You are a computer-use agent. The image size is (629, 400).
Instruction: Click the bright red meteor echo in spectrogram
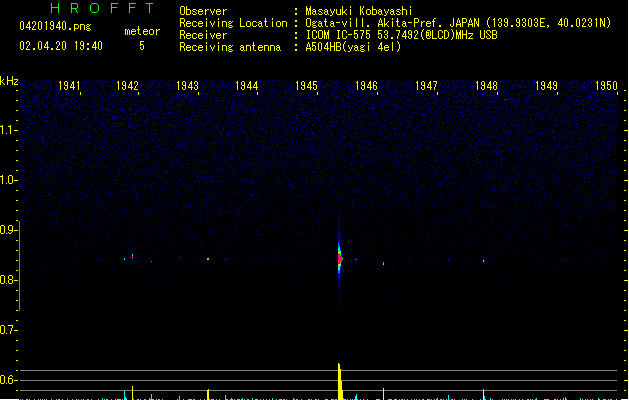[x=339, y=258]
